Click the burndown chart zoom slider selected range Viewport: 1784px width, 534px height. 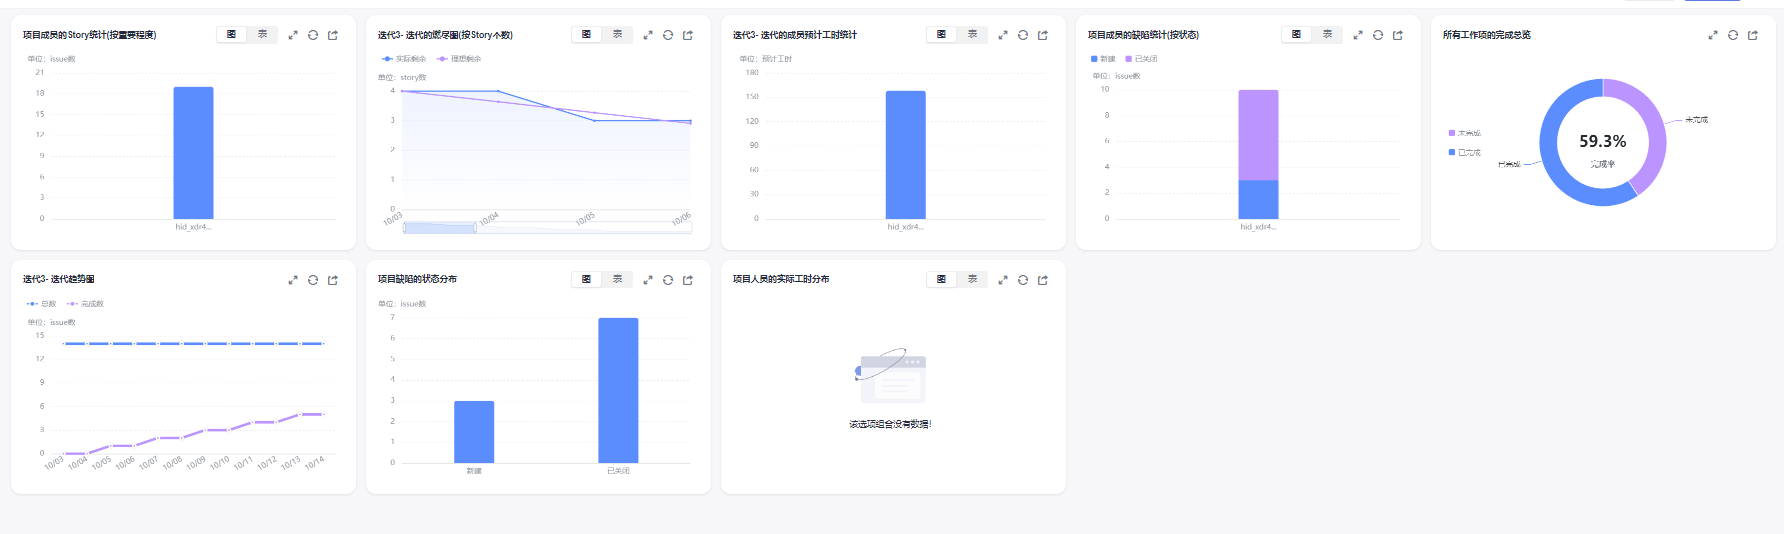tap(440, 228)
